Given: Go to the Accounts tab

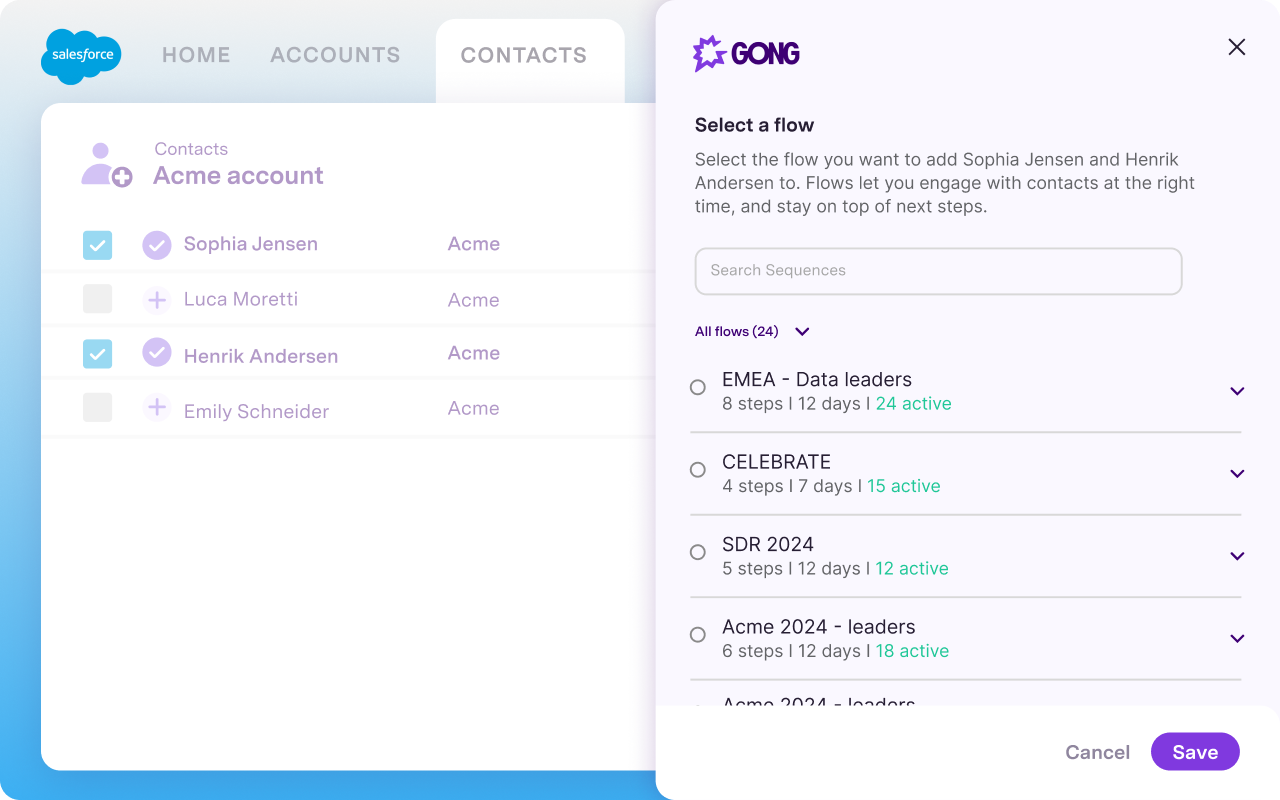Looking at the screenshot, I should click(x=335, y=55).
